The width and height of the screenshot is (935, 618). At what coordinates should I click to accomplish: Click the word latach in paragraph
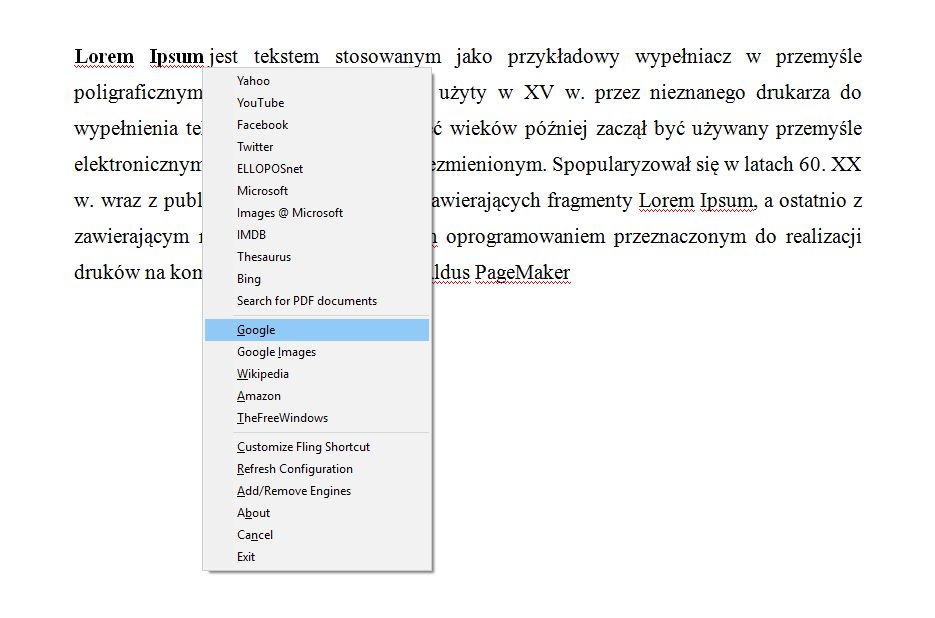[x=767, y=165]
